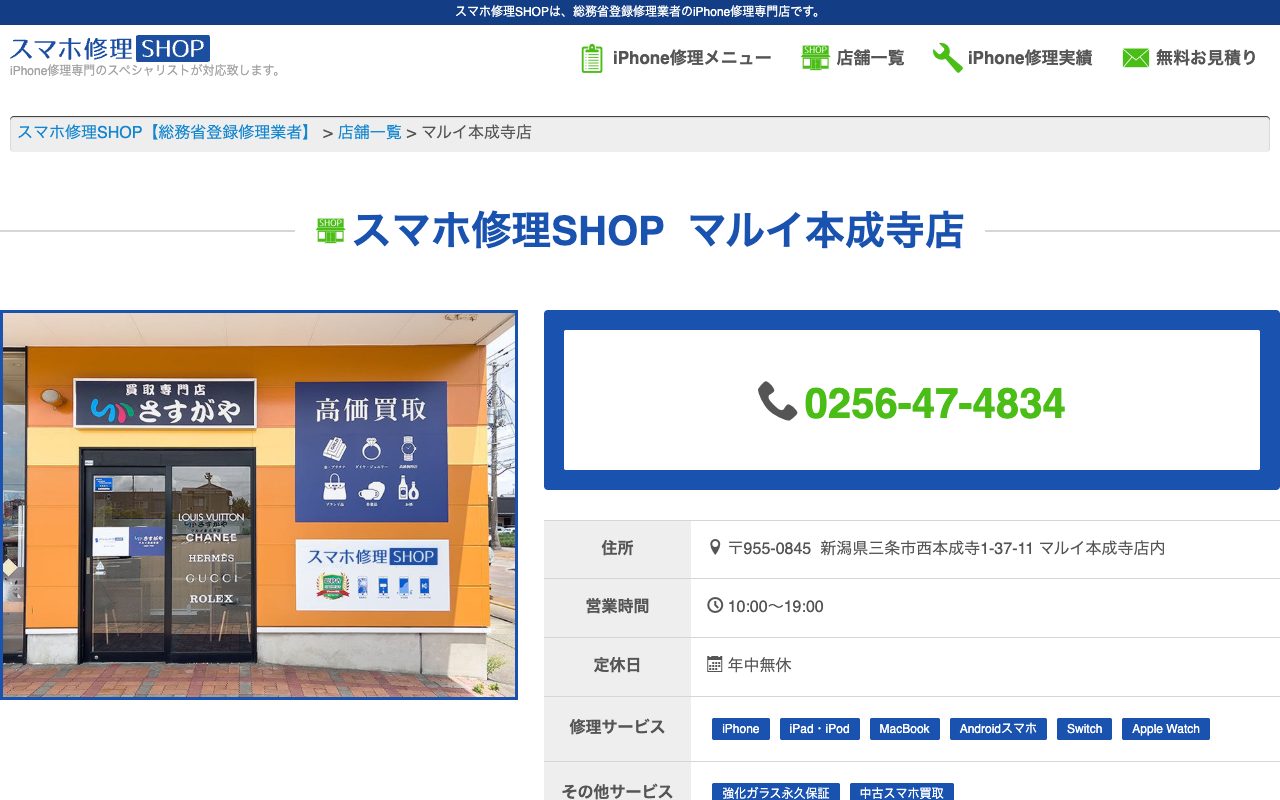1280x800 pixels.
Task: Click the 住所 row label
Action: point(617,548)
